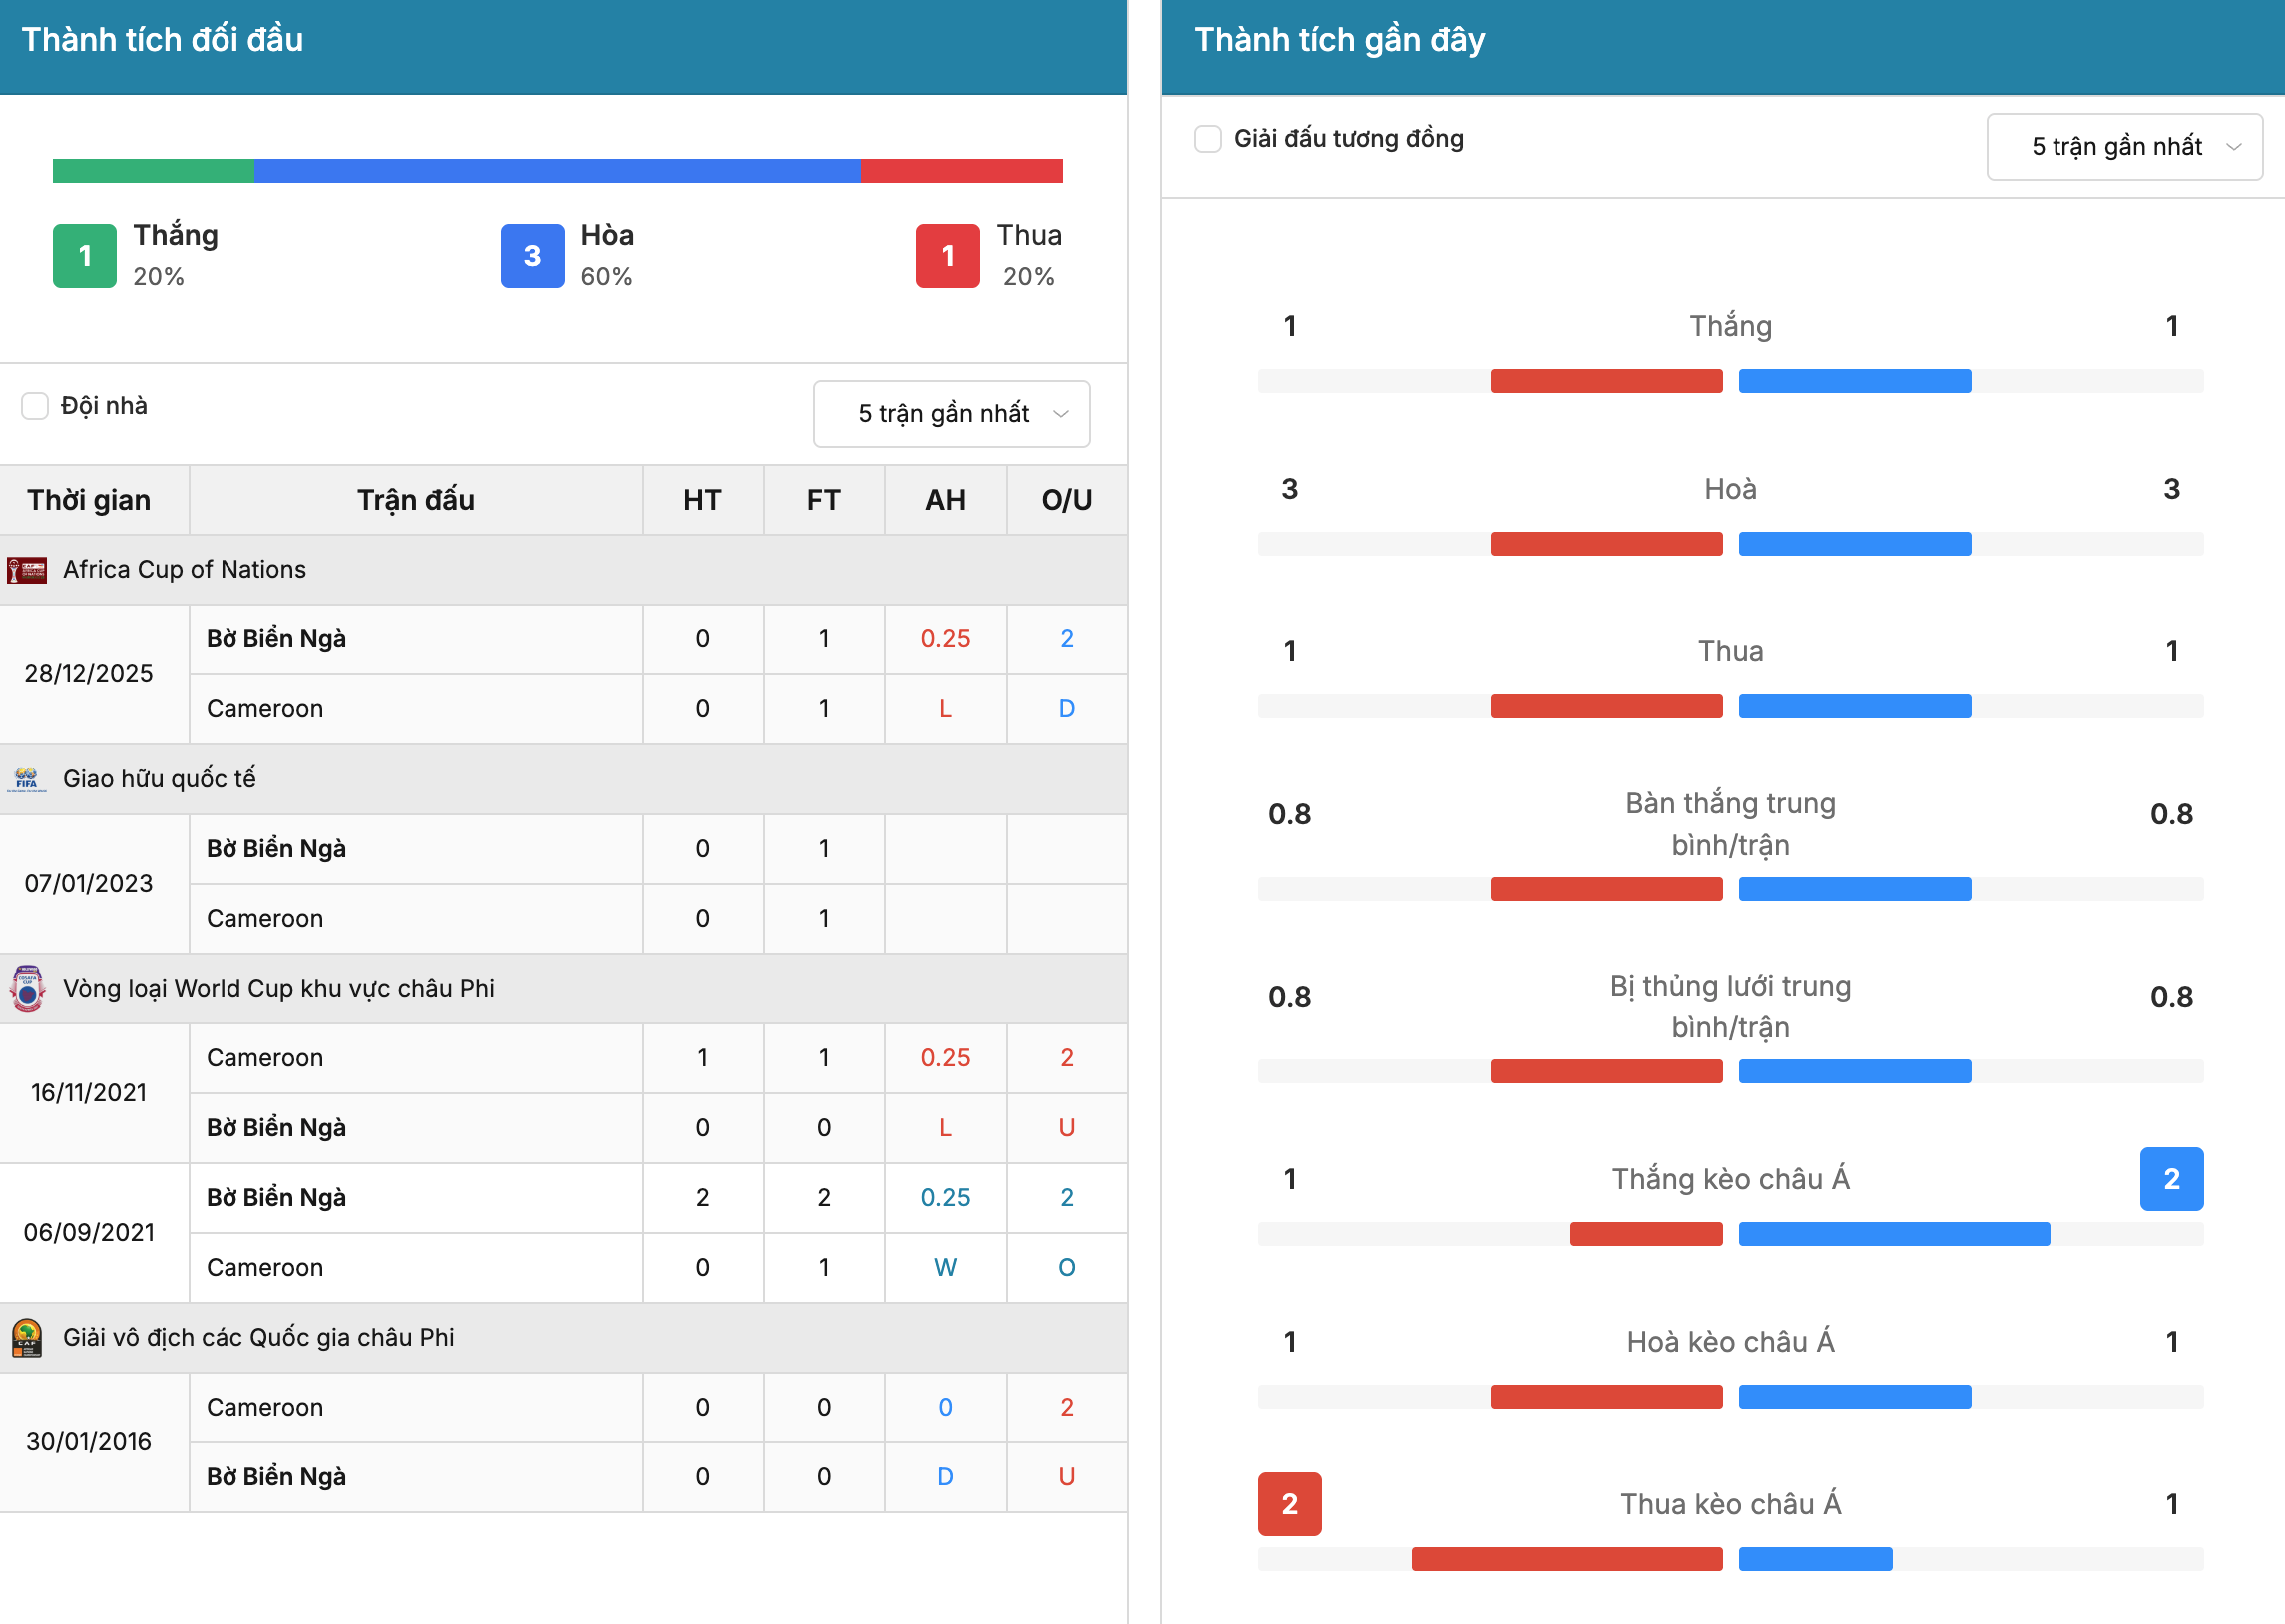Screen dimensions: 2285x1624
Task: Click the D handicap result in the 30/01/2016 match
Action: (945, 1477)
